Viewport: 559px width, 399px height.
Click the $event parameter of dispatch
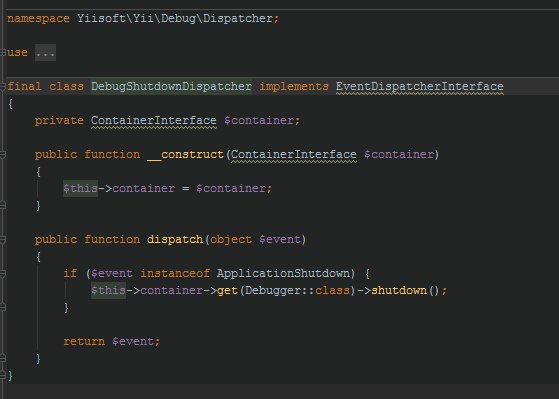[280, 240]
